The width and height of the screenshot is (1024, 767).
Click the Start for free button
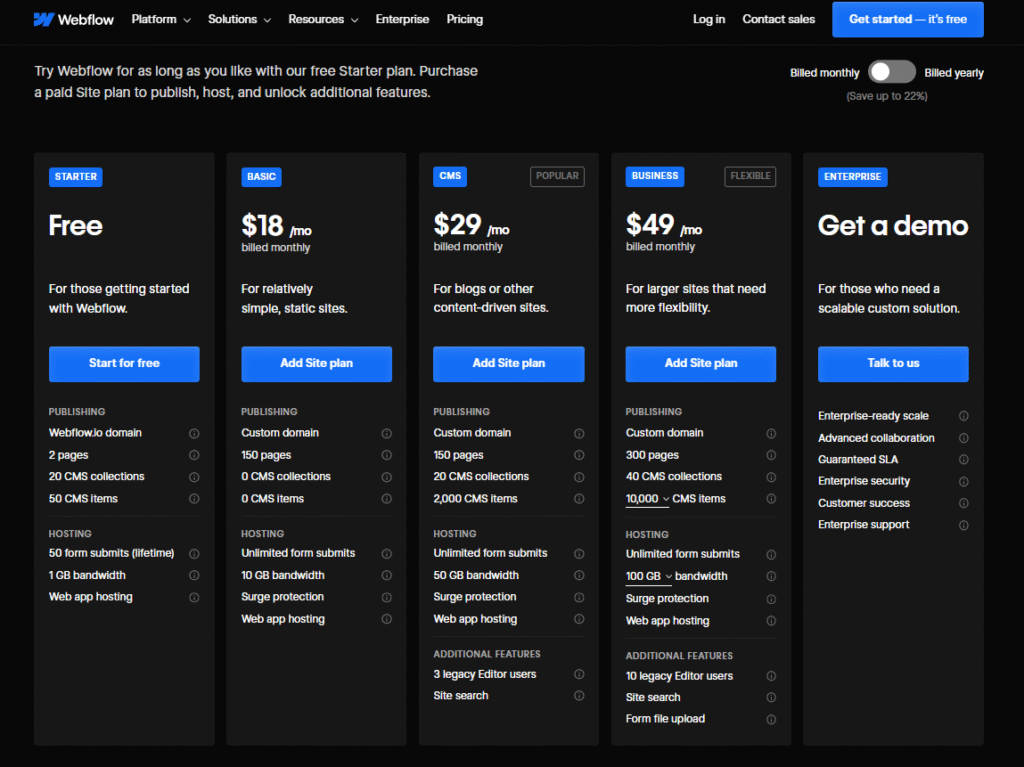pyautogui.click(x=124, y=363)
